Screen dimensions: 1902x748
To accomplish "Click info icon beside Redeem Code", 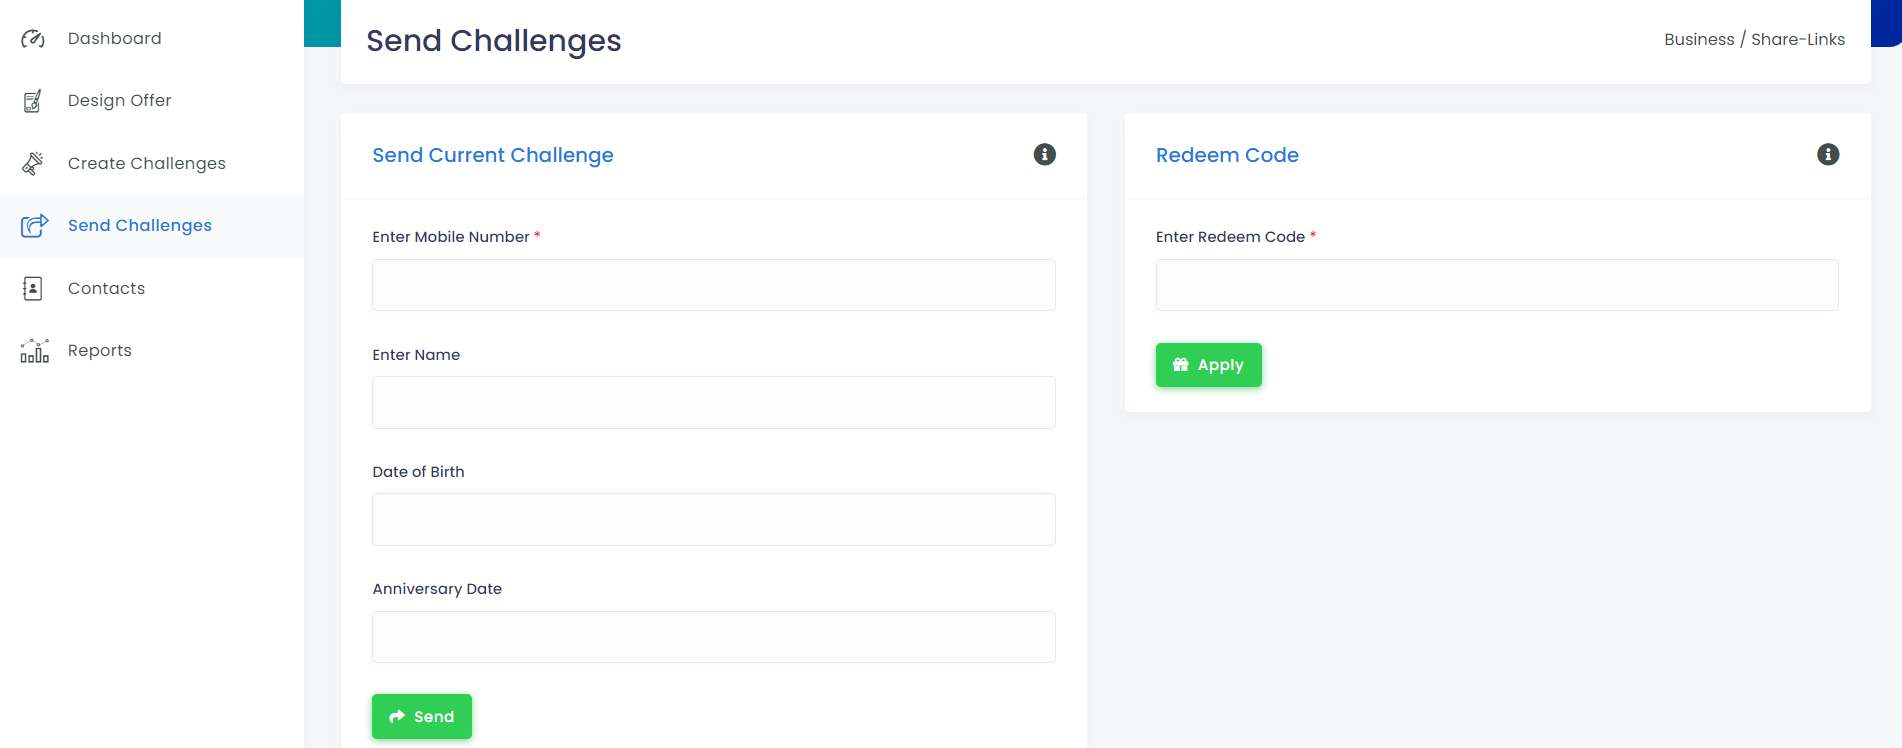I will (x=1828, y=154).
